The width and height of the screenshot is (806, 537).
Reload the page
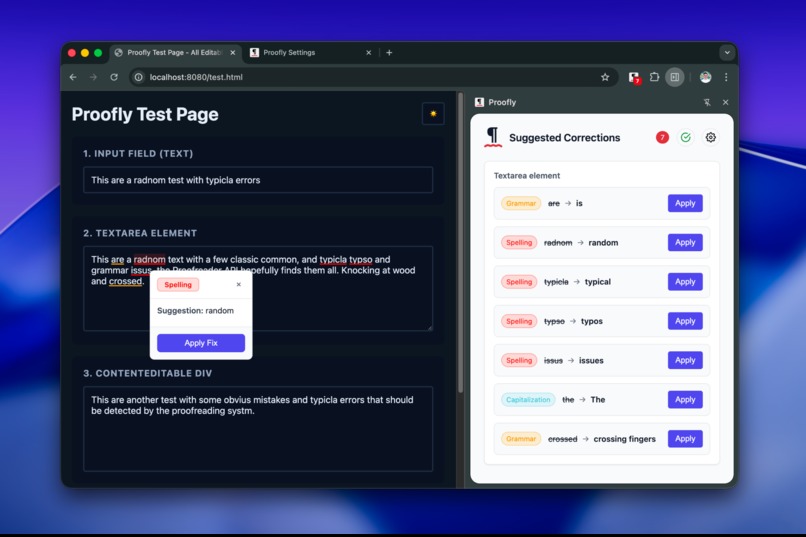114,77
